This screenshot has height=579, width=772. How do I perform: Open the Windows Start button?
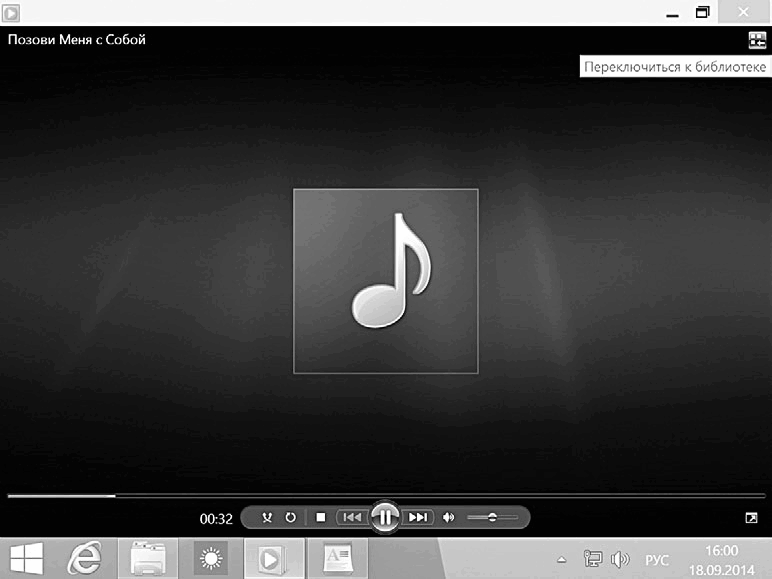[27, 559]
